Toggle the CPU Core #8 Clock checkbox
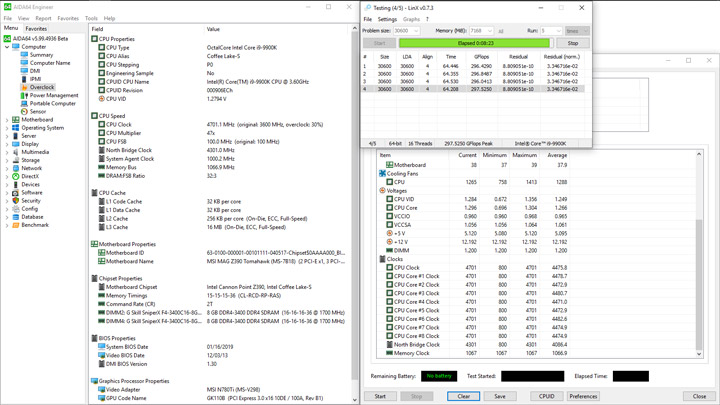Viewport: 720px width, 405px height. click(x=389, y=336)
